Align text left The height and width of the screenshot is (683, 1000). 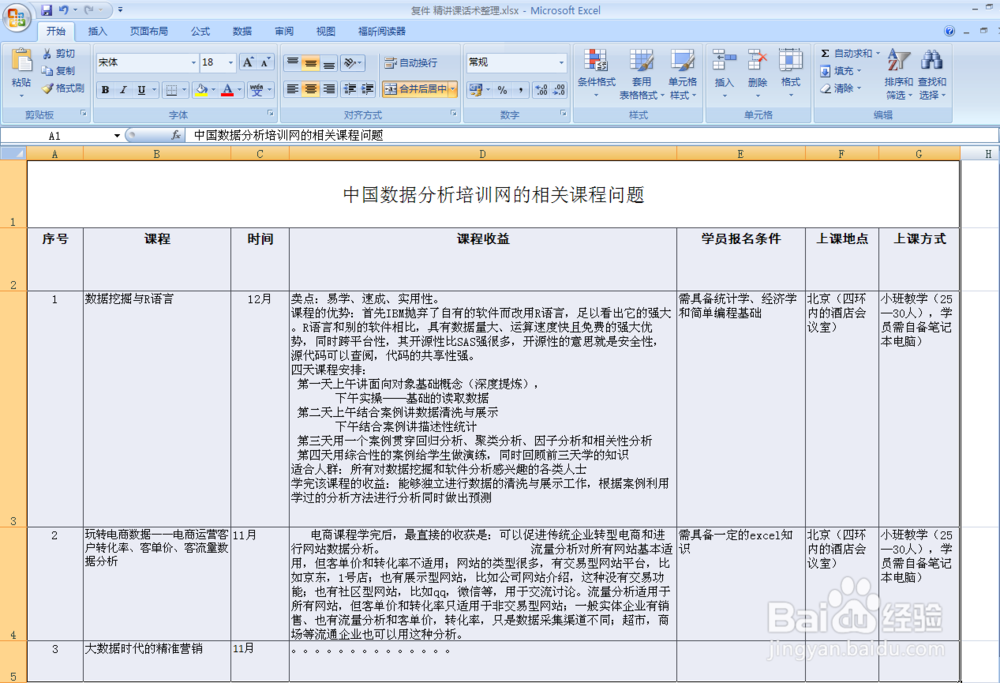click(x=293, y=89)
